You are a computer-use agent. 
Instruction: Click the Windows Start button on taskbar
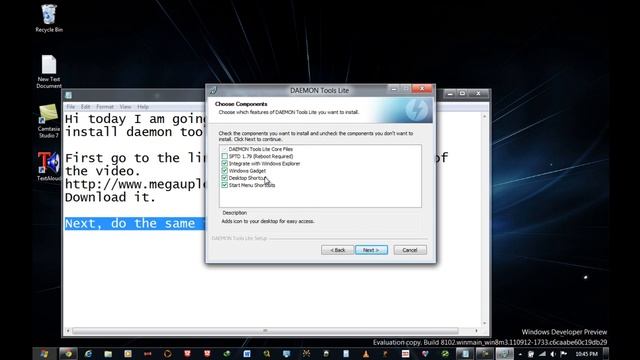pyautogui.click(x=44, y=354)
